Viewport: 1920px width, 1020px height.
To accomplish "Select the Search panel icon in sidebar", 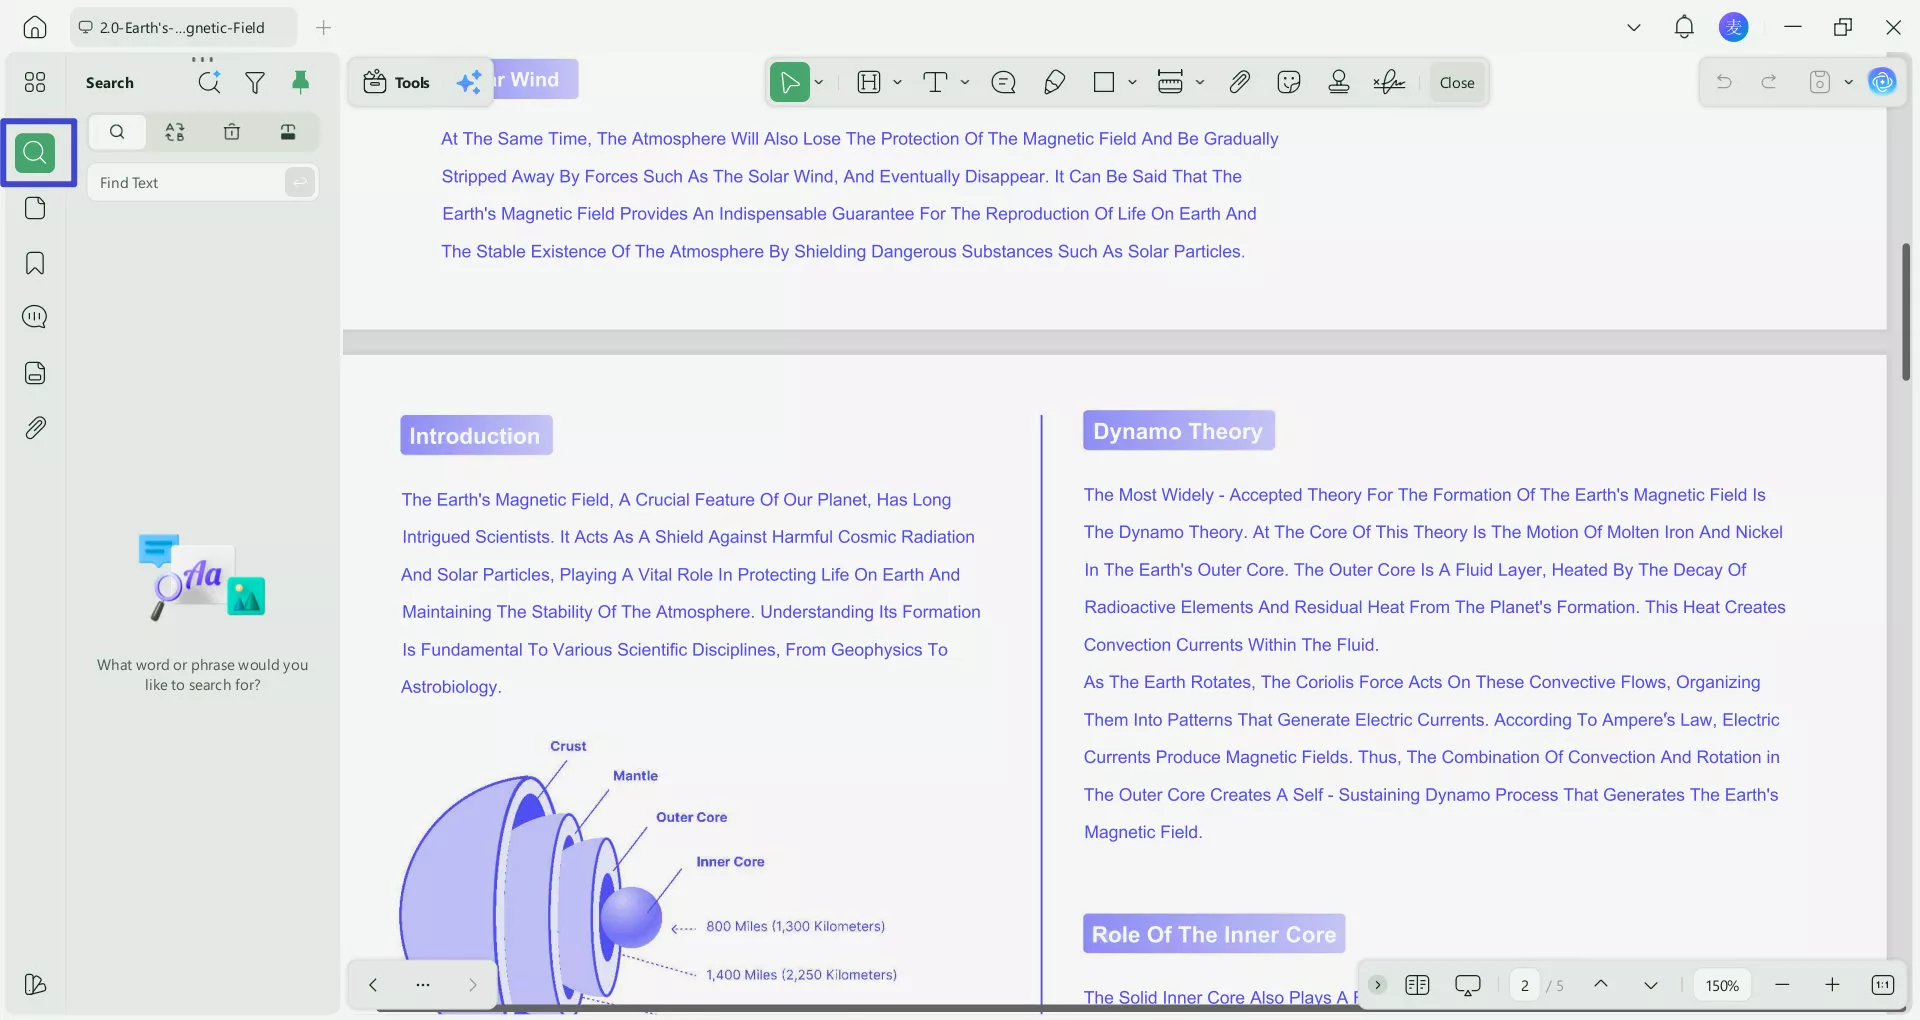I will point(35,153).
